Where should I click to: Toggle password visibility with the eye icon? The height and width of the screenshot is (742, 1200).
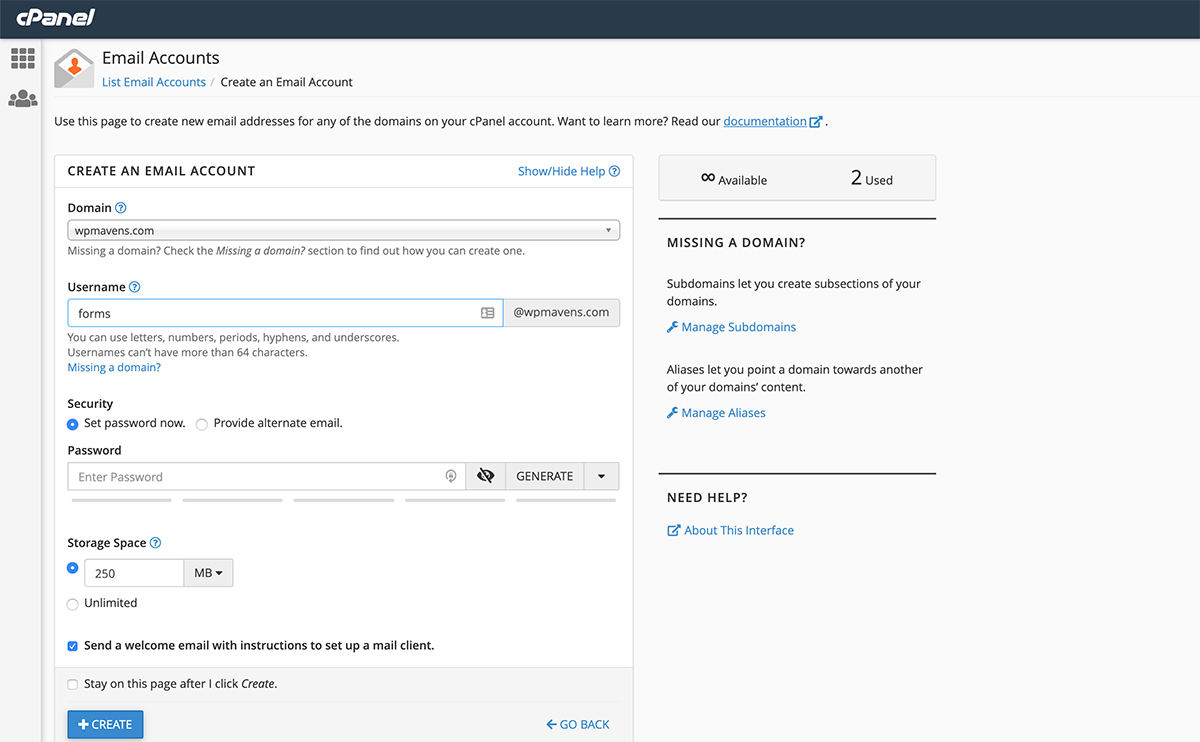(x=485, y=475)
